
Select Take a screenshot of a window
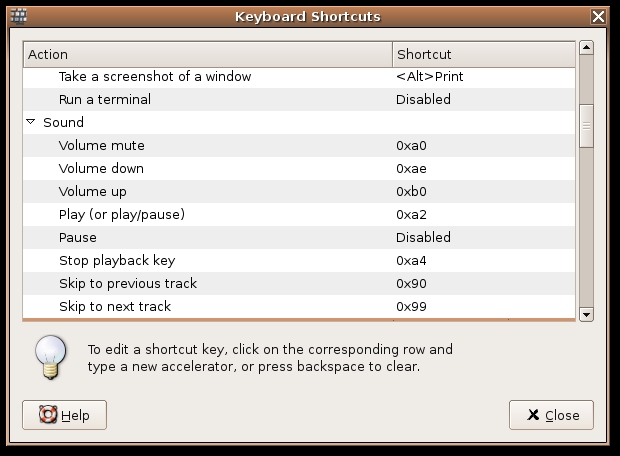154,76
